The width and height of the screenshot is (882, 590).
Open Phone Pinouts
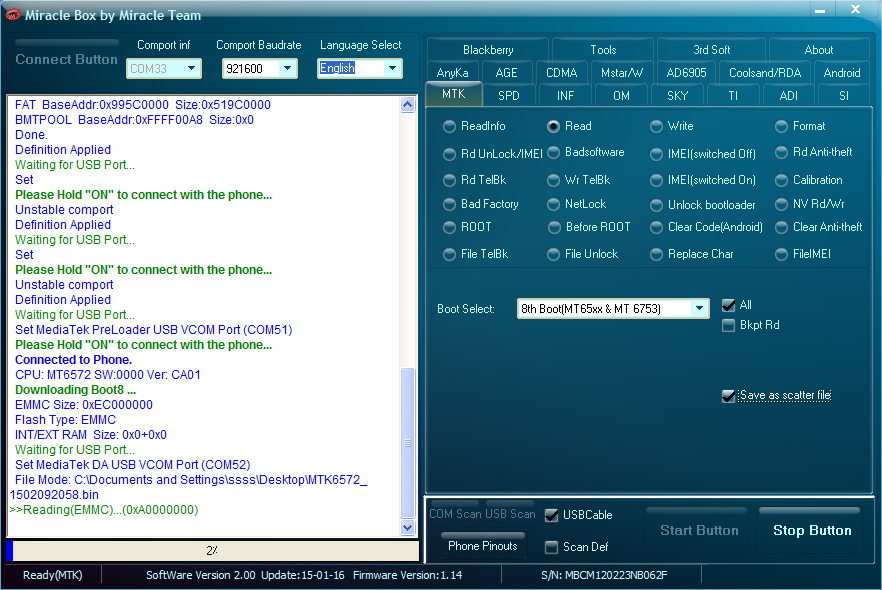483,545
